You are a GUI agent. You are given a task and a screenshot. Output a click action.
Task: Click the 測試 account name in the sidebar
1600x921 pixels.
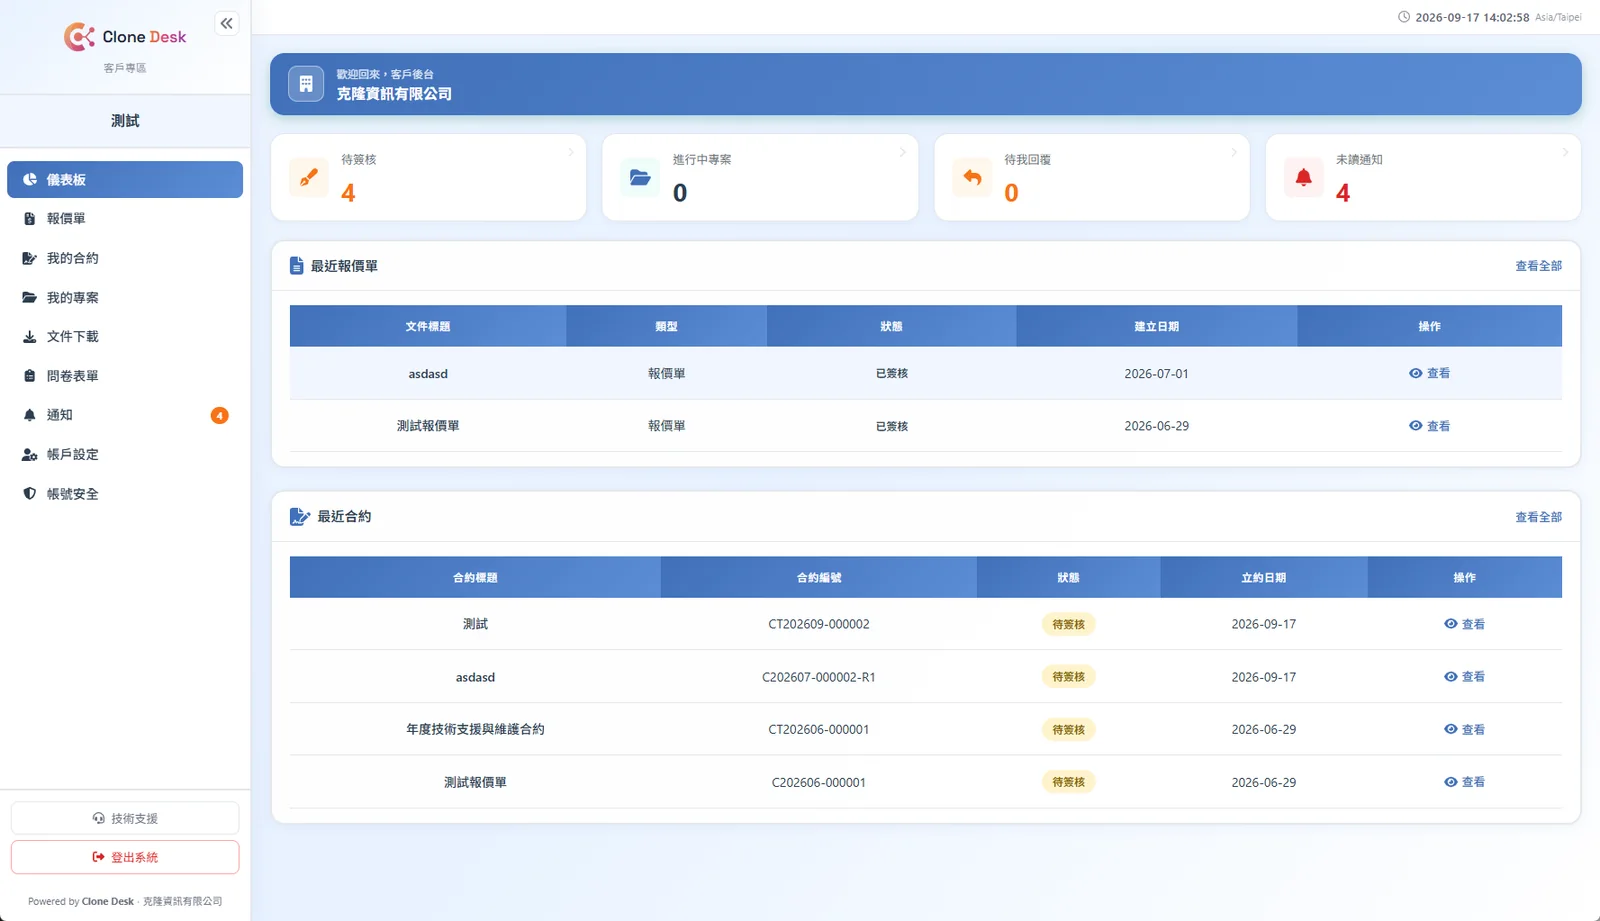[x=125, y=121]
